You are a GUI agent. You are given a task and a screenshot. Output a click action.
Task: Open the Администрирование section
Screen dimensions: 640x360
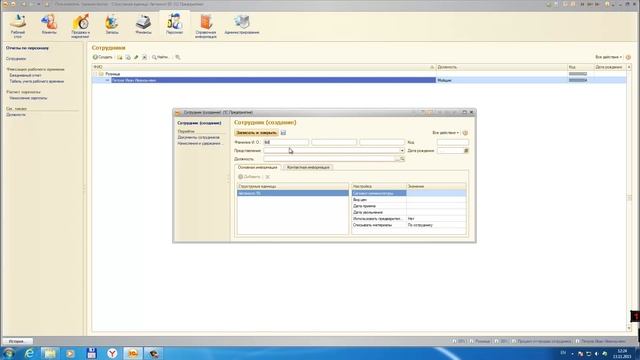click(x=242, y=24)
